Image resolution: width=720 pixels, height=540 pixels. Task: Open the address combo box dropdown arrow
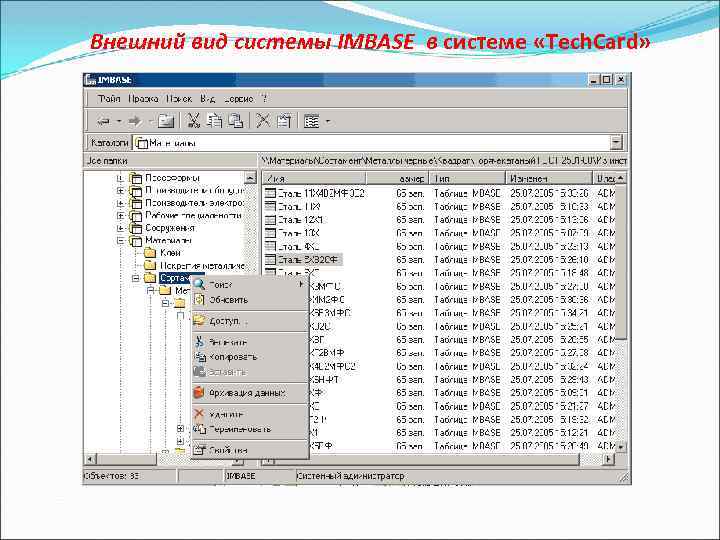coord(617,142)
